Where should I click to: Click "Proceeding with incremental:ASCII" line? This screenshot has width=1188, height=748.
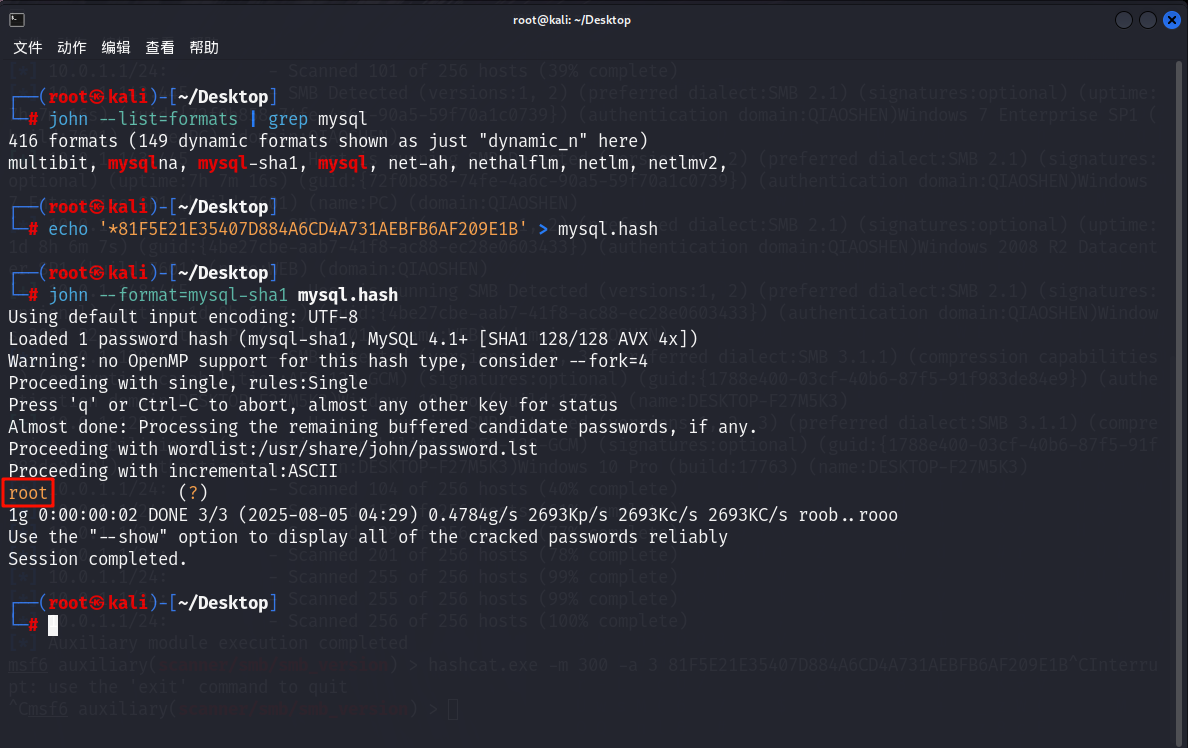(172, 471)
